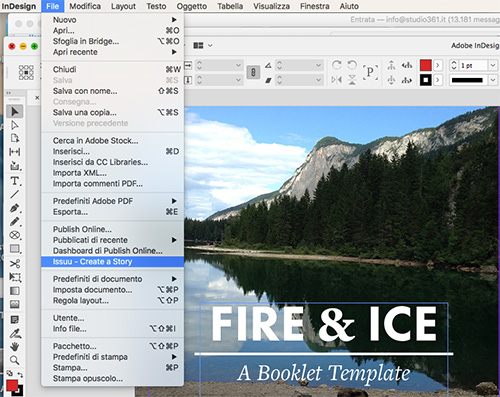Select the Hand tool
This screenshot has height=397, width=500.
pos(15,347)
